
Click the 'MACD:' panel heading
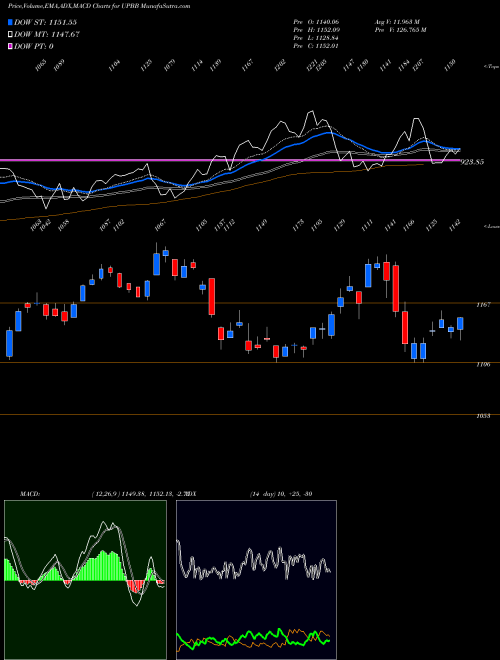click(29, 494)
